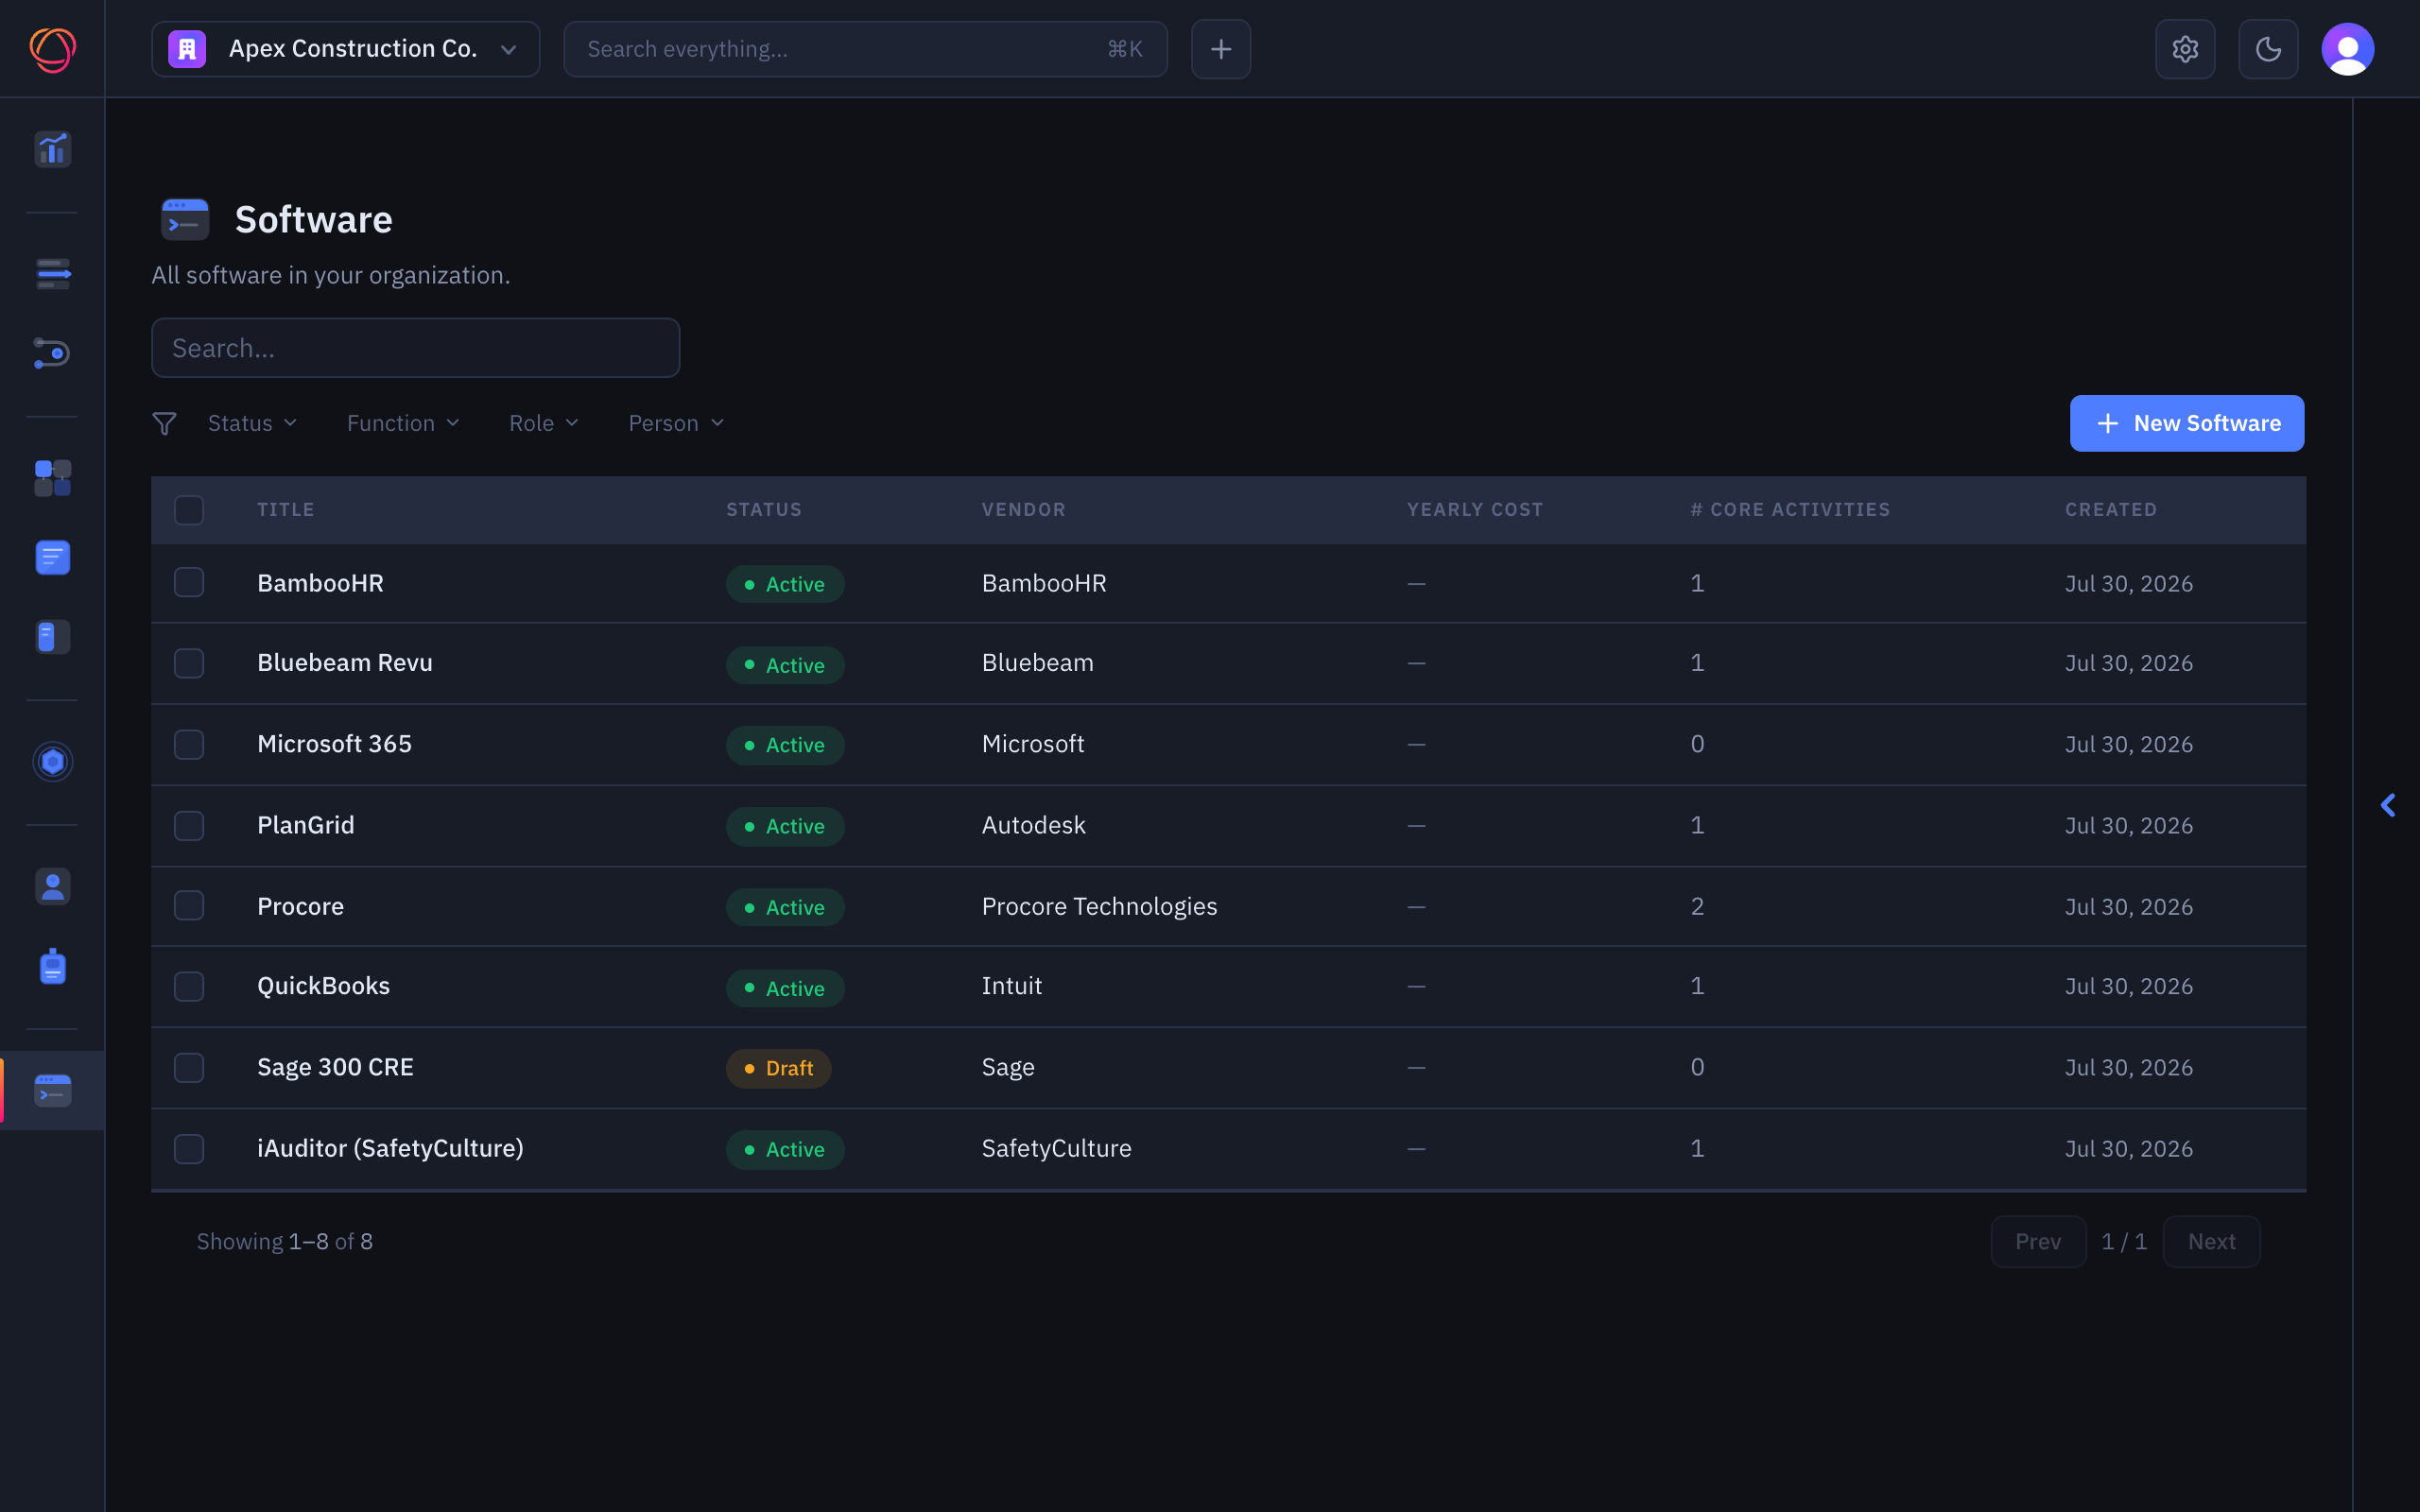2420x1512 pixels.
Task: Open the Sage 300 CRE entry
Action: click(335, 1067)
